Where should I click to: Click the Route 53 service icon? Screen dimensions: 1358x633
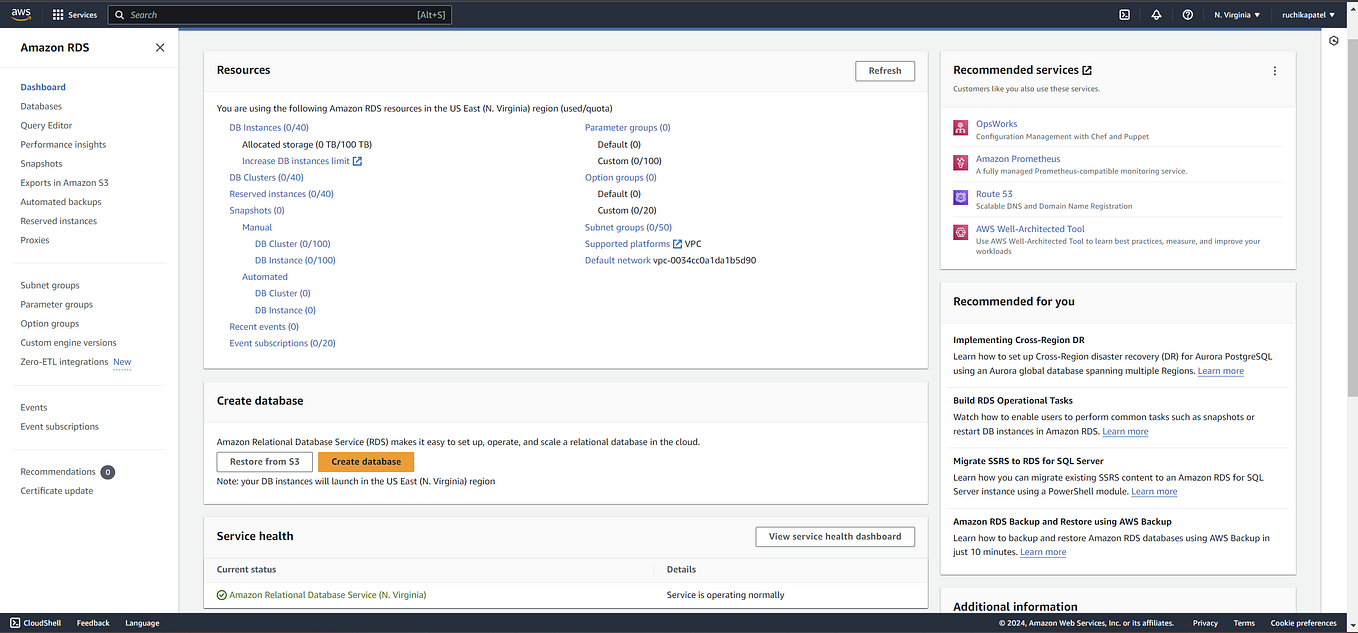(x=960, y=197)
